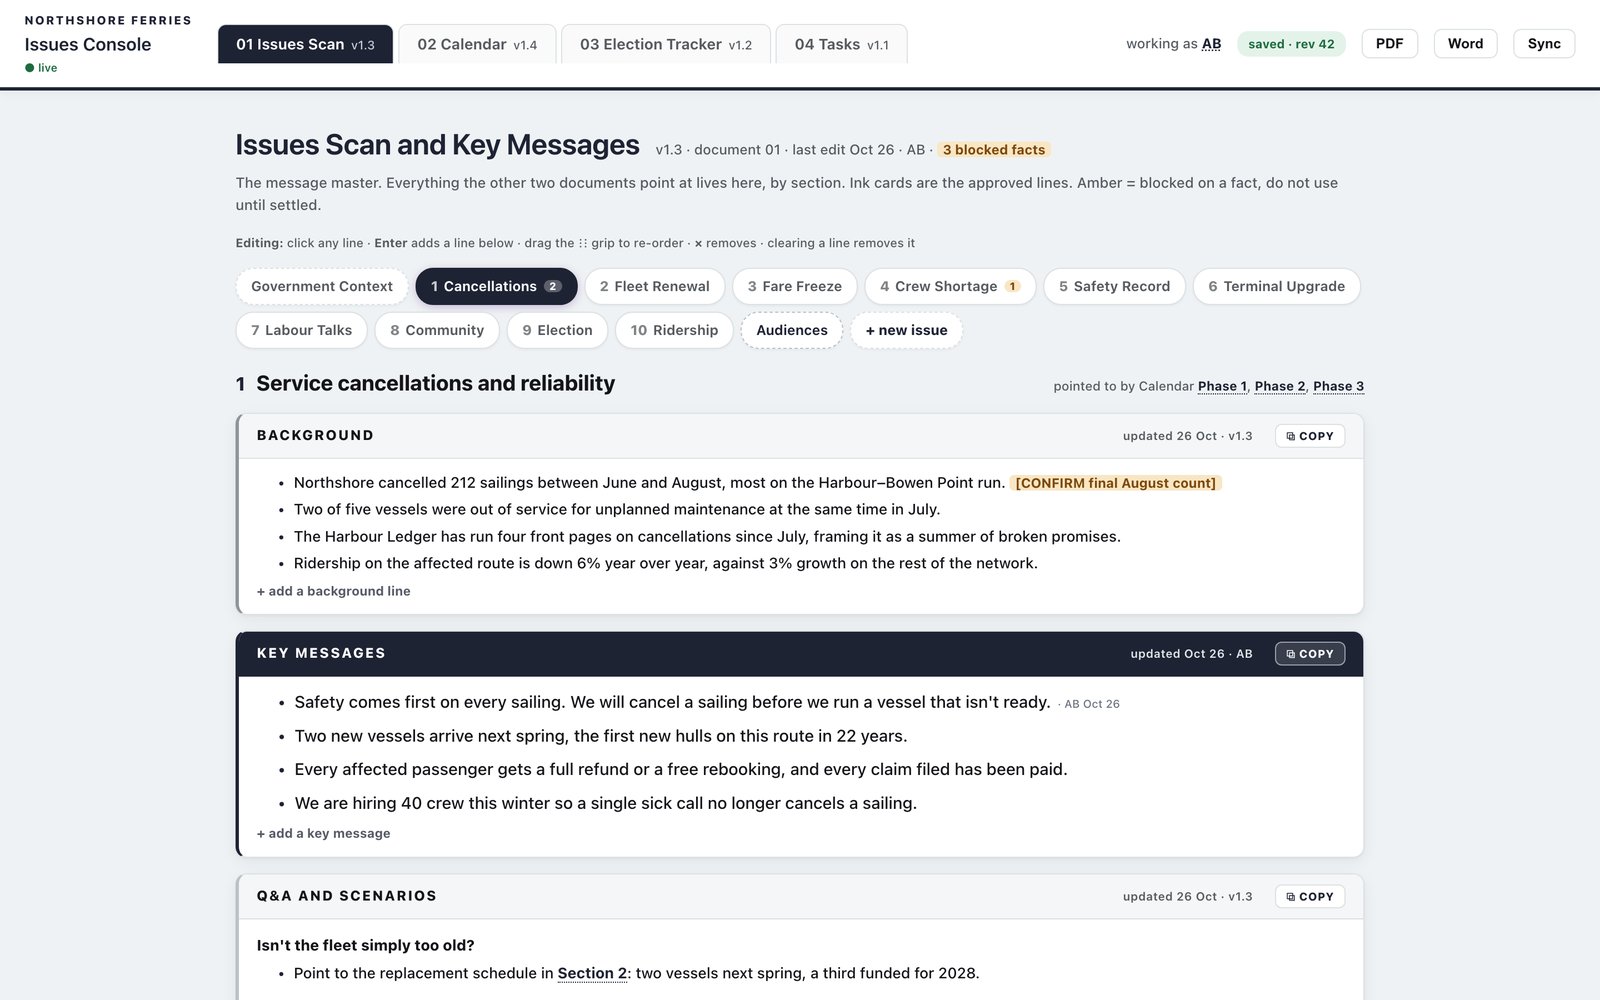The image size is (1600, 1000).
Task: Open the 6 Terminal Upgrade issue
Action: [x=1277, y=286]
